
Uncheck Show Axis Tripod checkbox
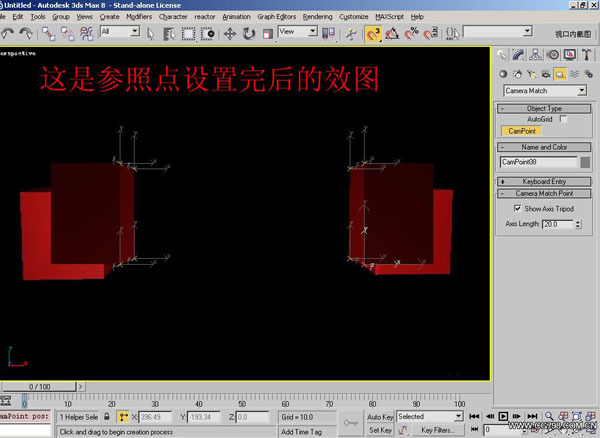click(517, 208)
